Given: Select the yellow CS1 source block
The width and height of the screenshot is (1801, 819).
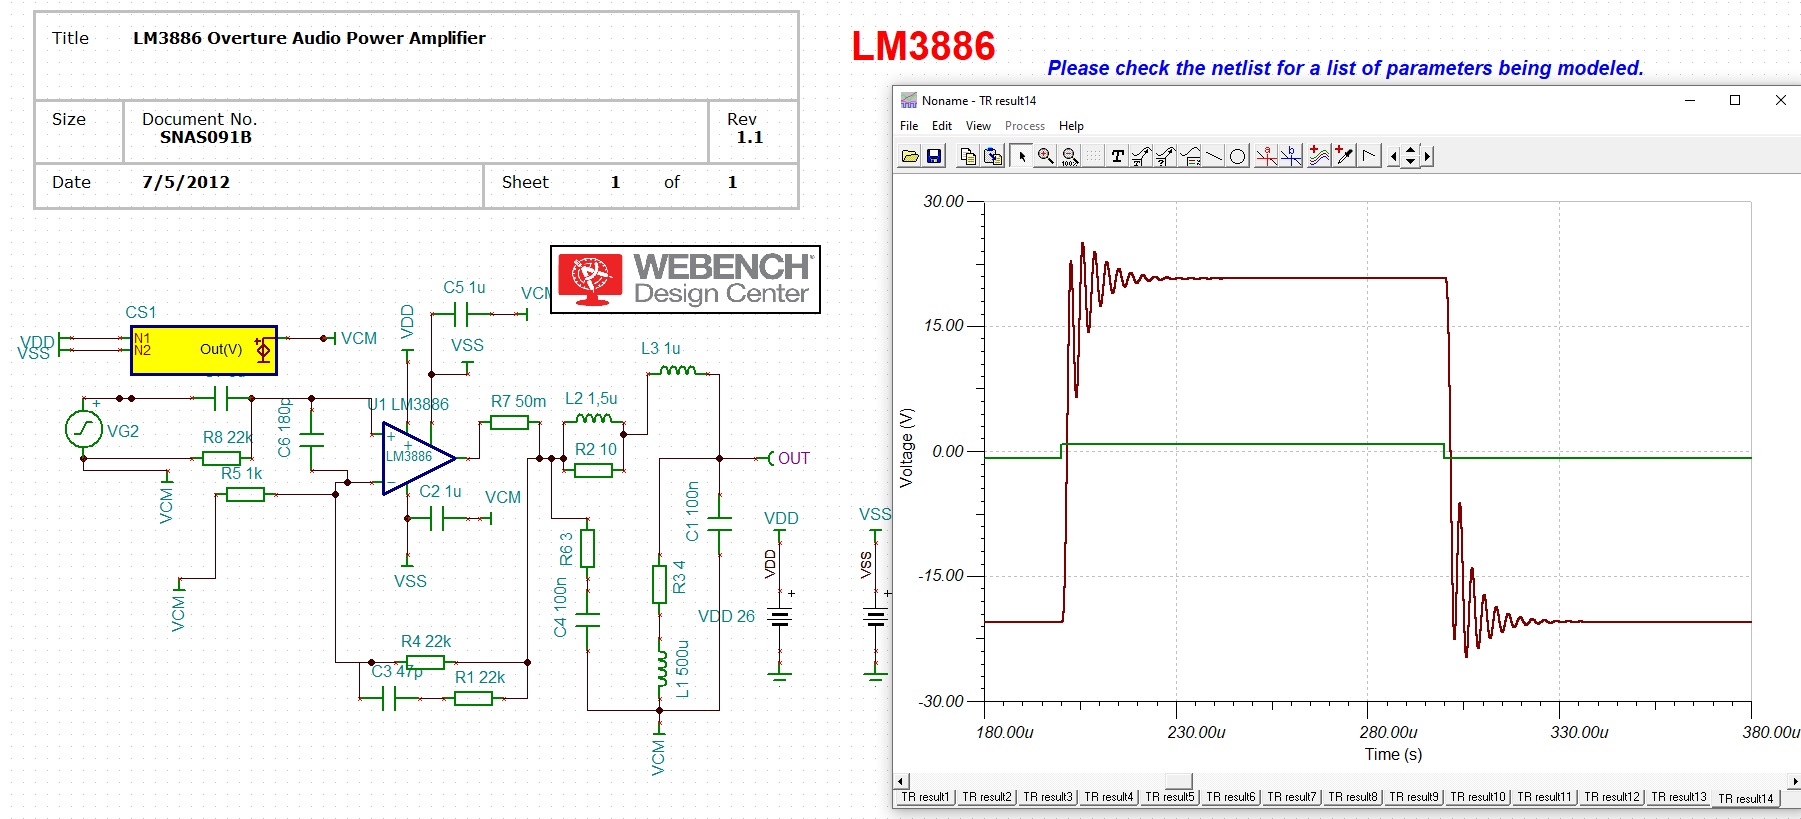Looking at the screenshot, I should point(204,350).
